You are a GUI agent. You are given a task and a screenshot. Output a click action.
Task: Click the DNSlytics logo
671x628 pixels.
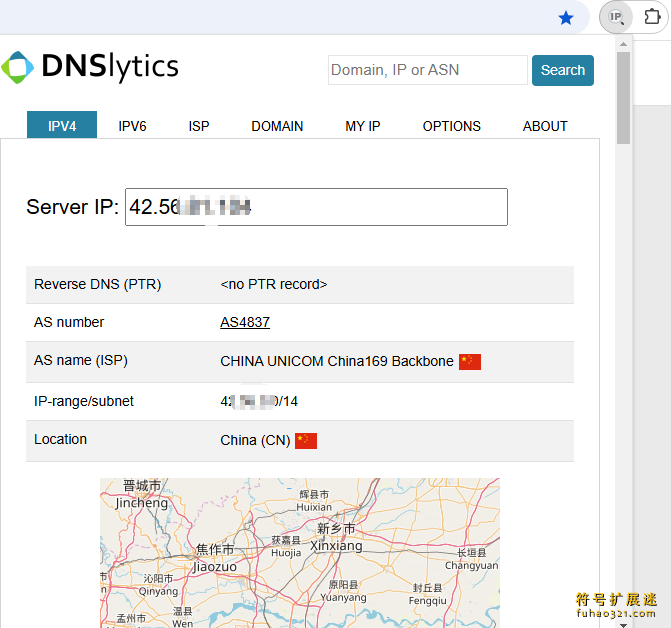coord(90,67)
